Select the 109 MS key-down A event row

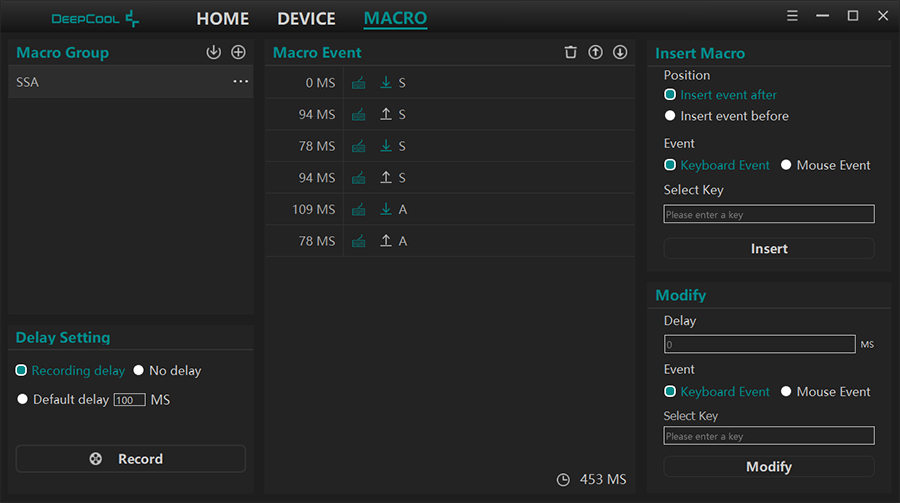click(450, 209)
